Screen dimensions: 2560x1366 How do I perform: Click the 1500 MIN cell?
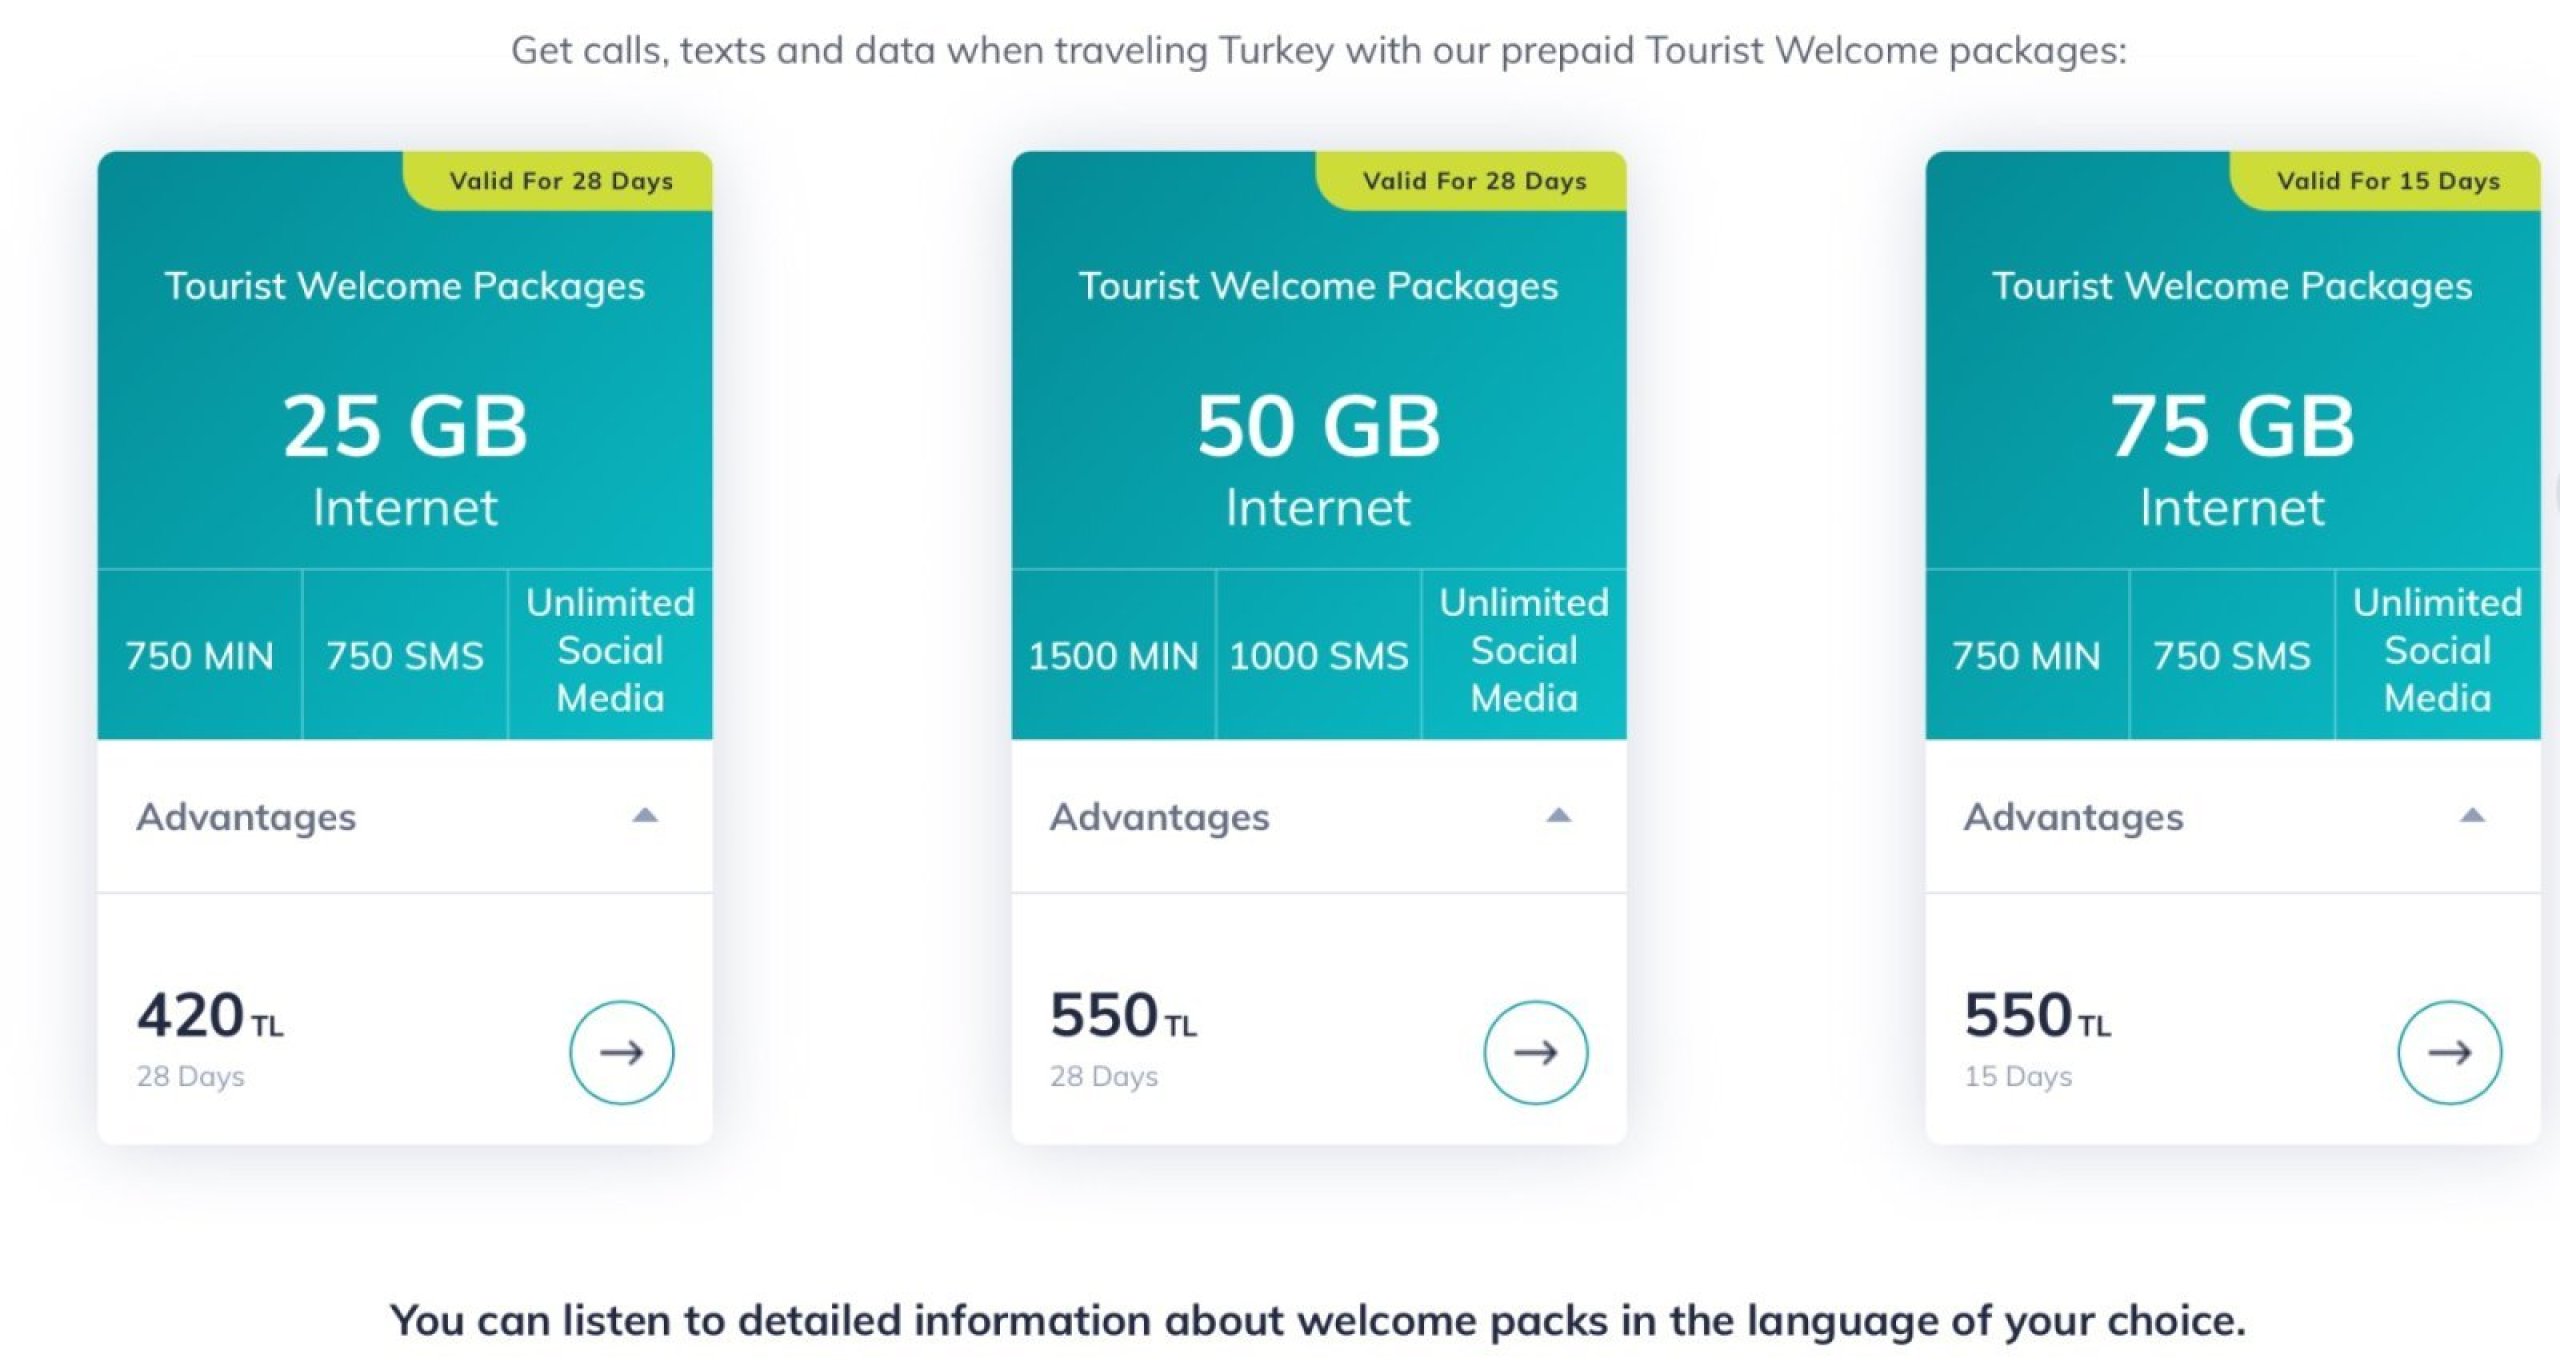click(1113, 656)
